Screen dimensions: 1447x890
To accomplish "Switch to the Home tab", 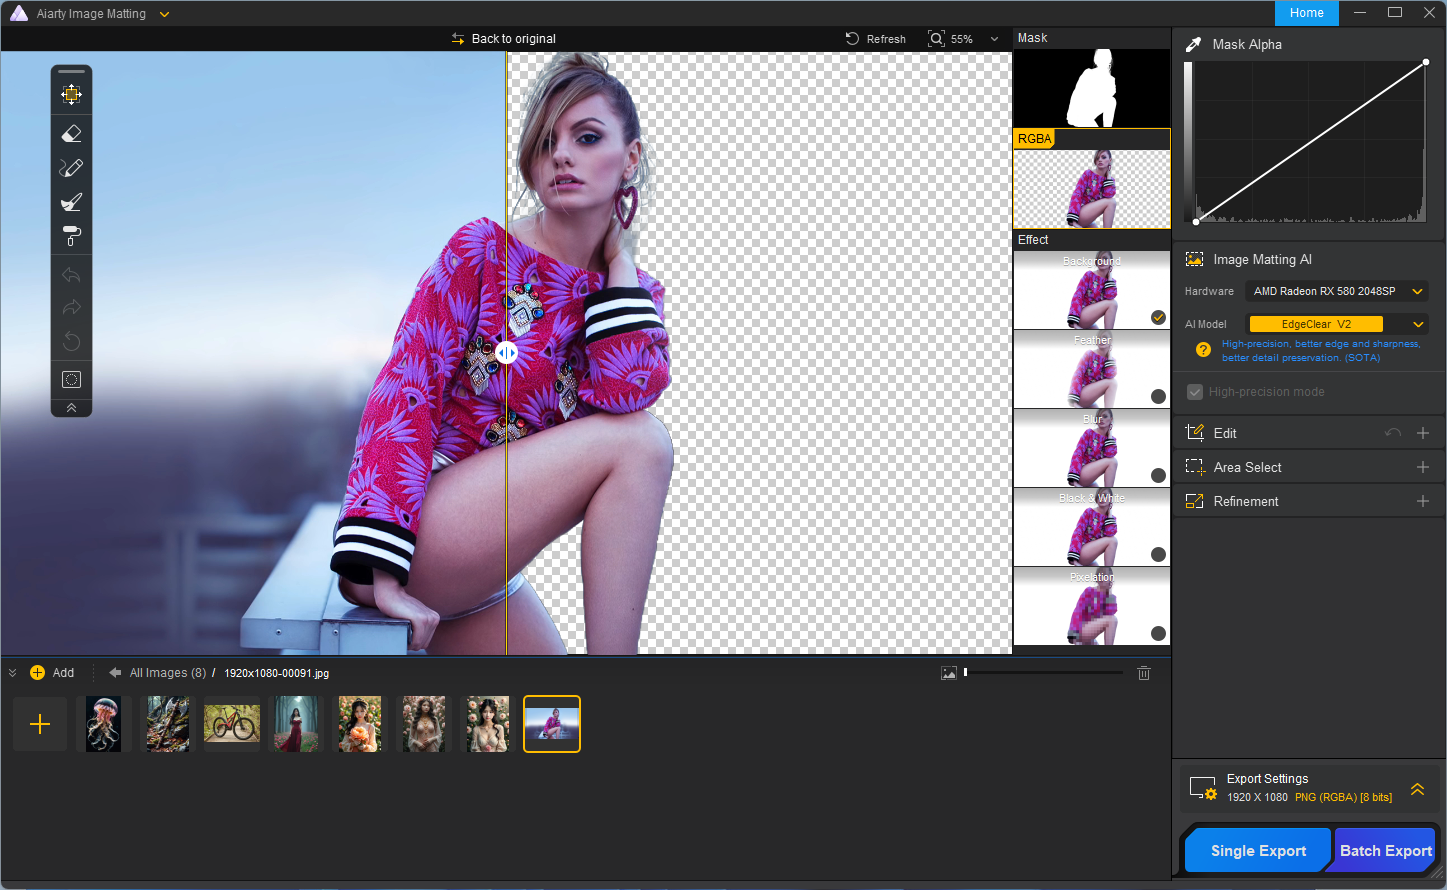I will tap(1306, 13).
